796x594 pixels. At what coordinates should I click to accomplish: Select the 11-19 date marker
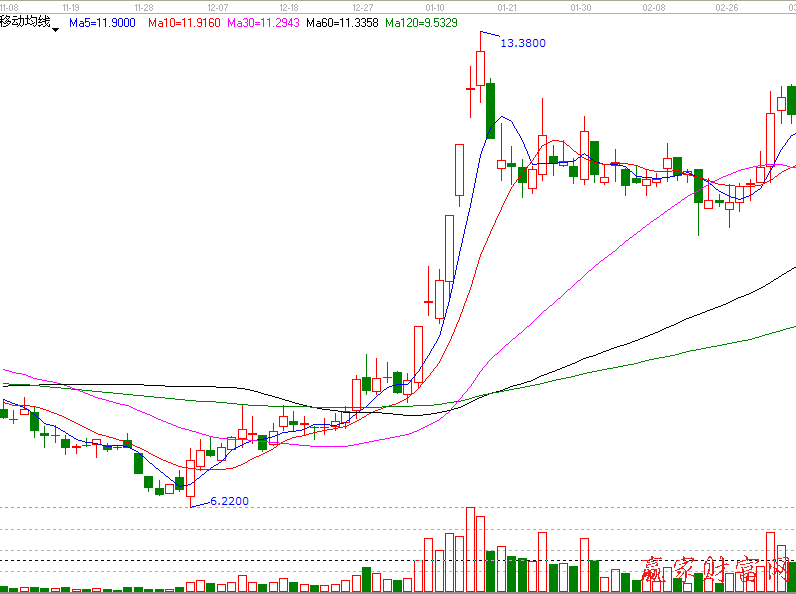click(x=71, y=6)
